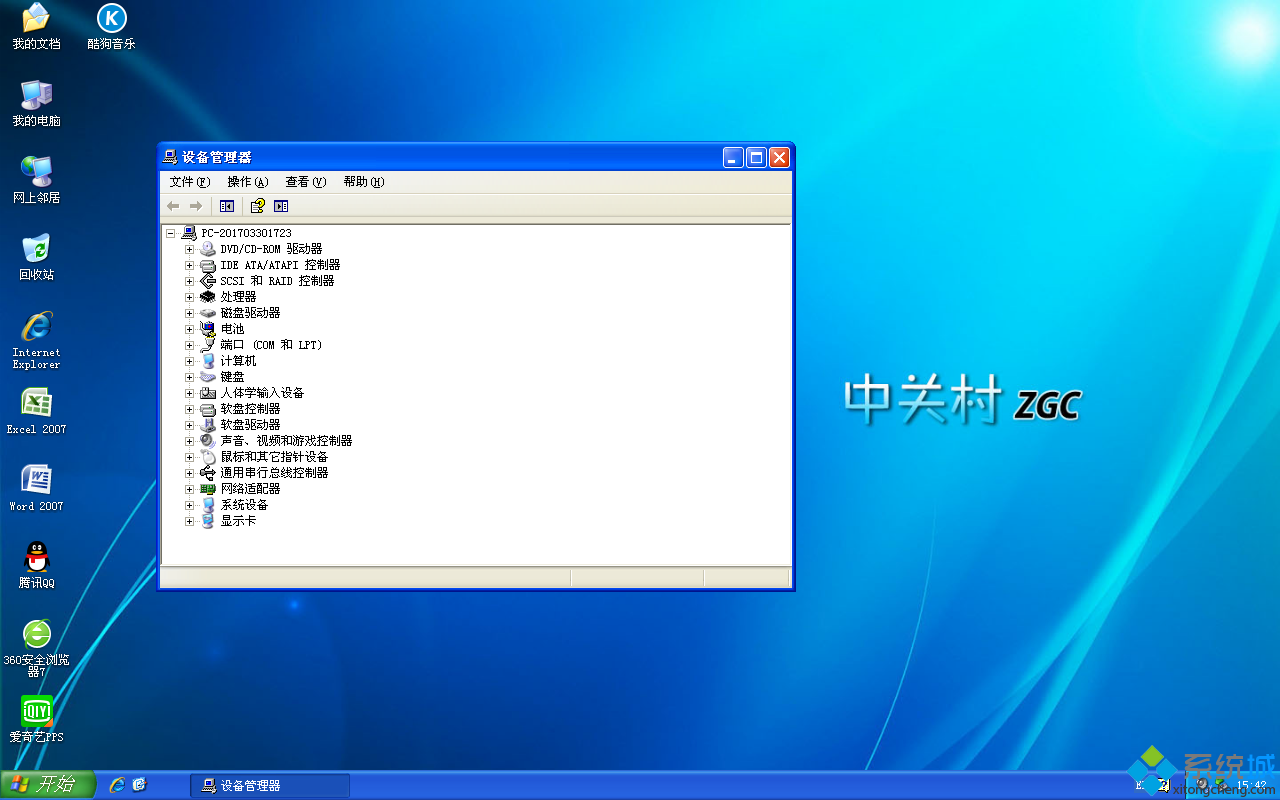Expand the DVD/CD-ROM 驱动器 node

[189, 249]
